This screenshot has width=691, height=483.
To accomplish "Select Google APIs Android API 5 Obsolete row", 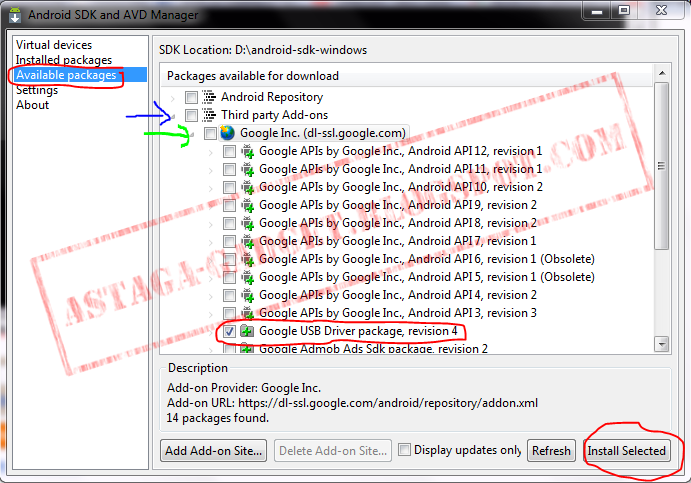I will (427, 277).
